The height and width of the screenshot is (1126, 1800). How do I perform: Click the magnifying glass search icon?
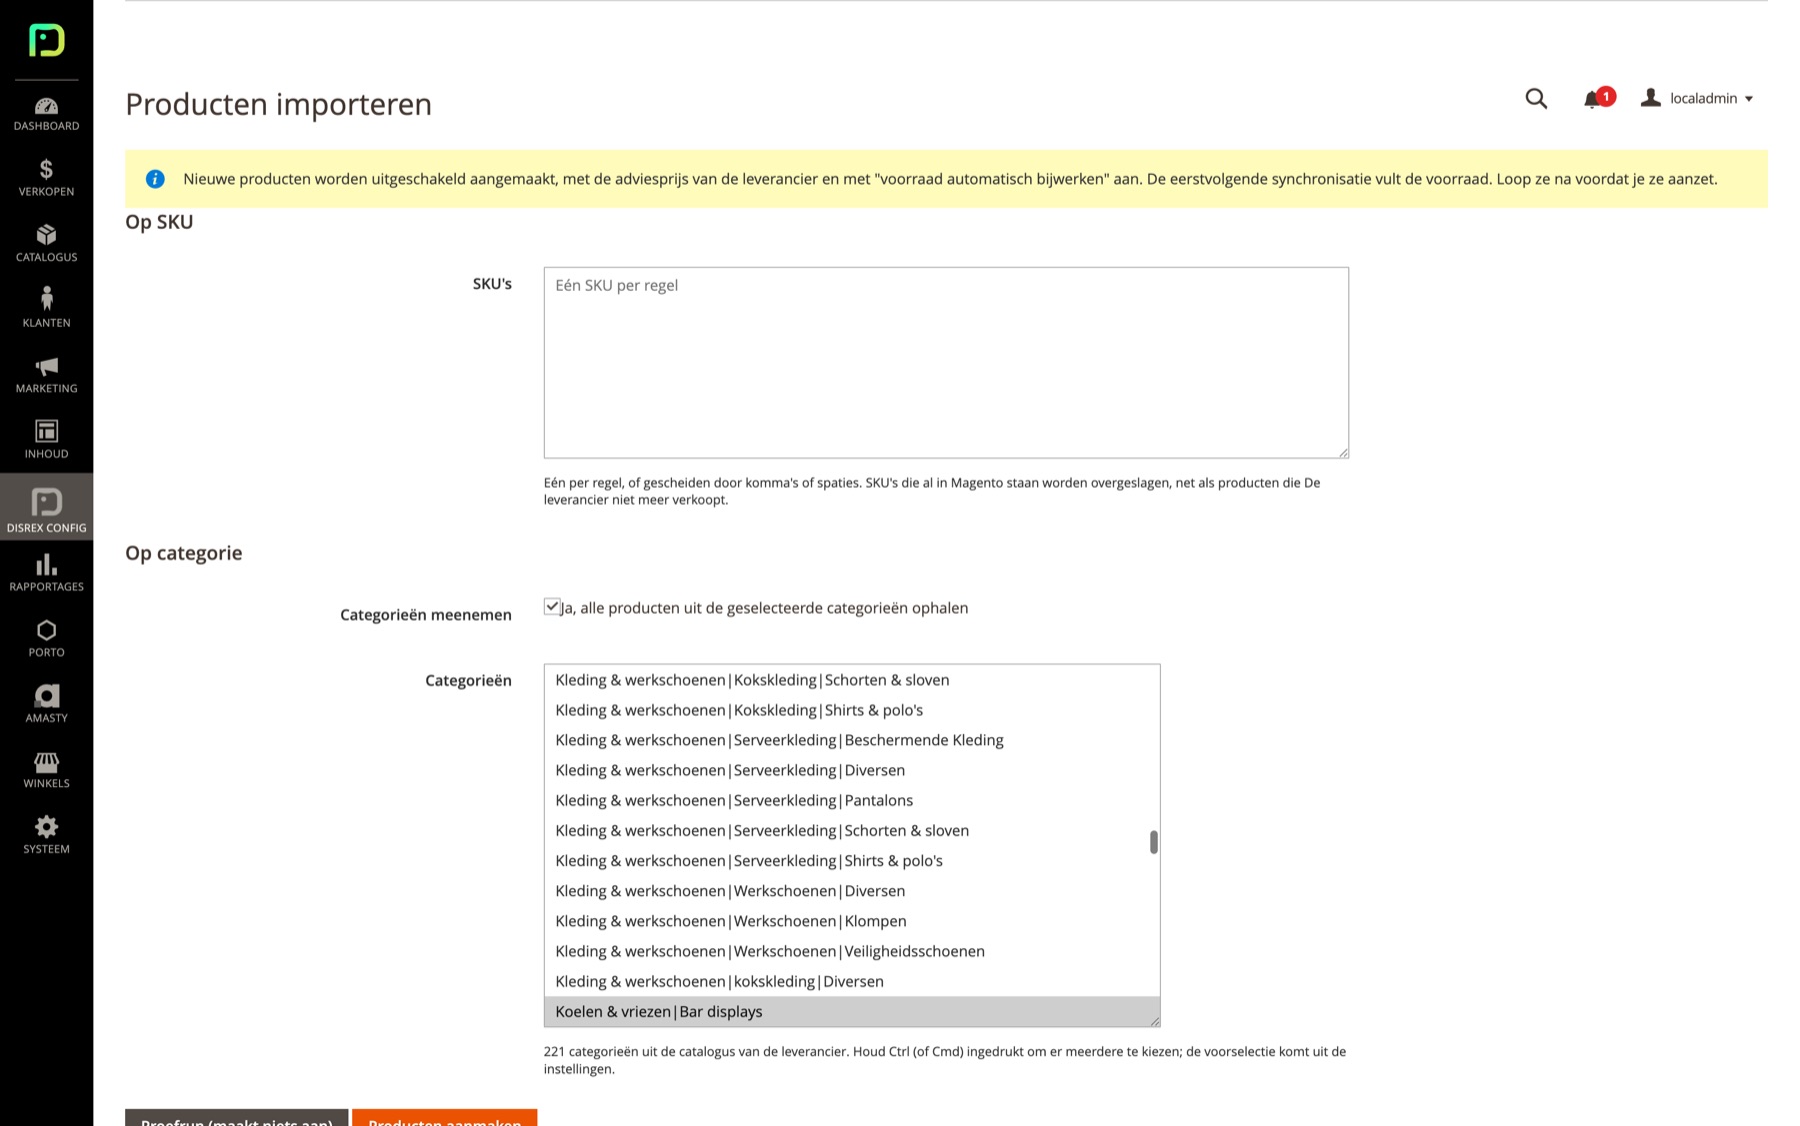click(x=1536, y=98)
